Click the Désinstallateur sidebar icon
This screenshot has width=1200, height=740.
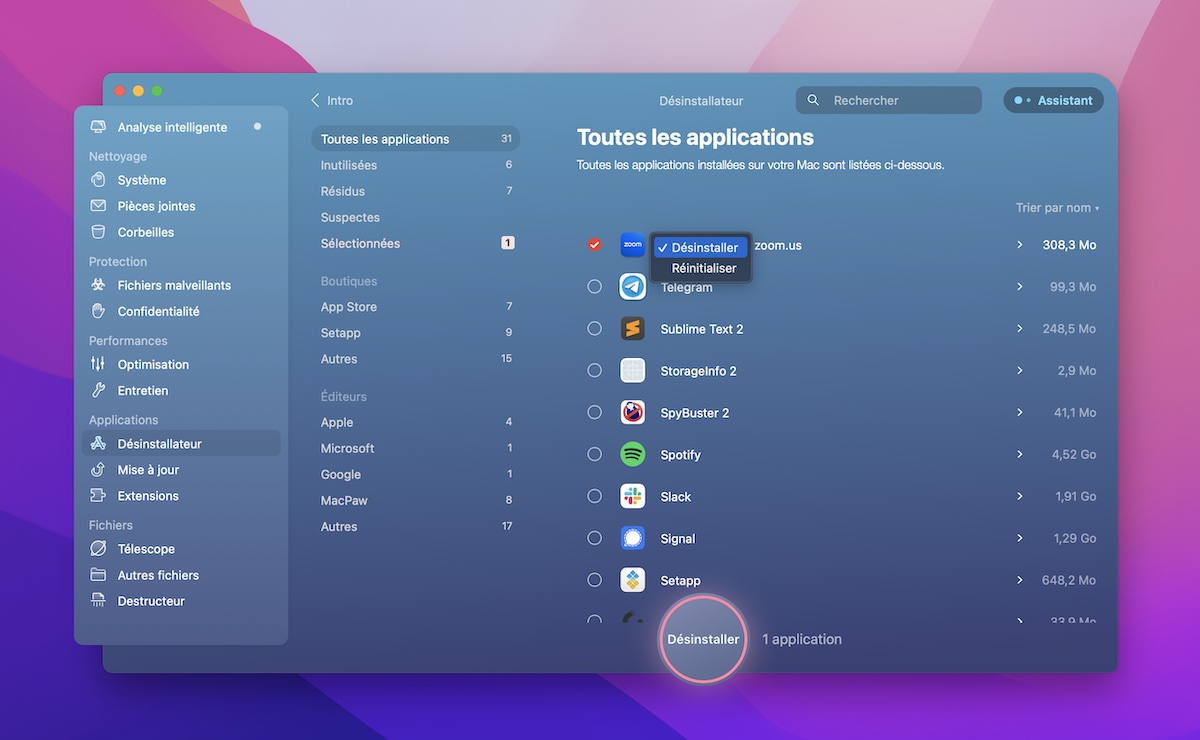coord(98,443)
